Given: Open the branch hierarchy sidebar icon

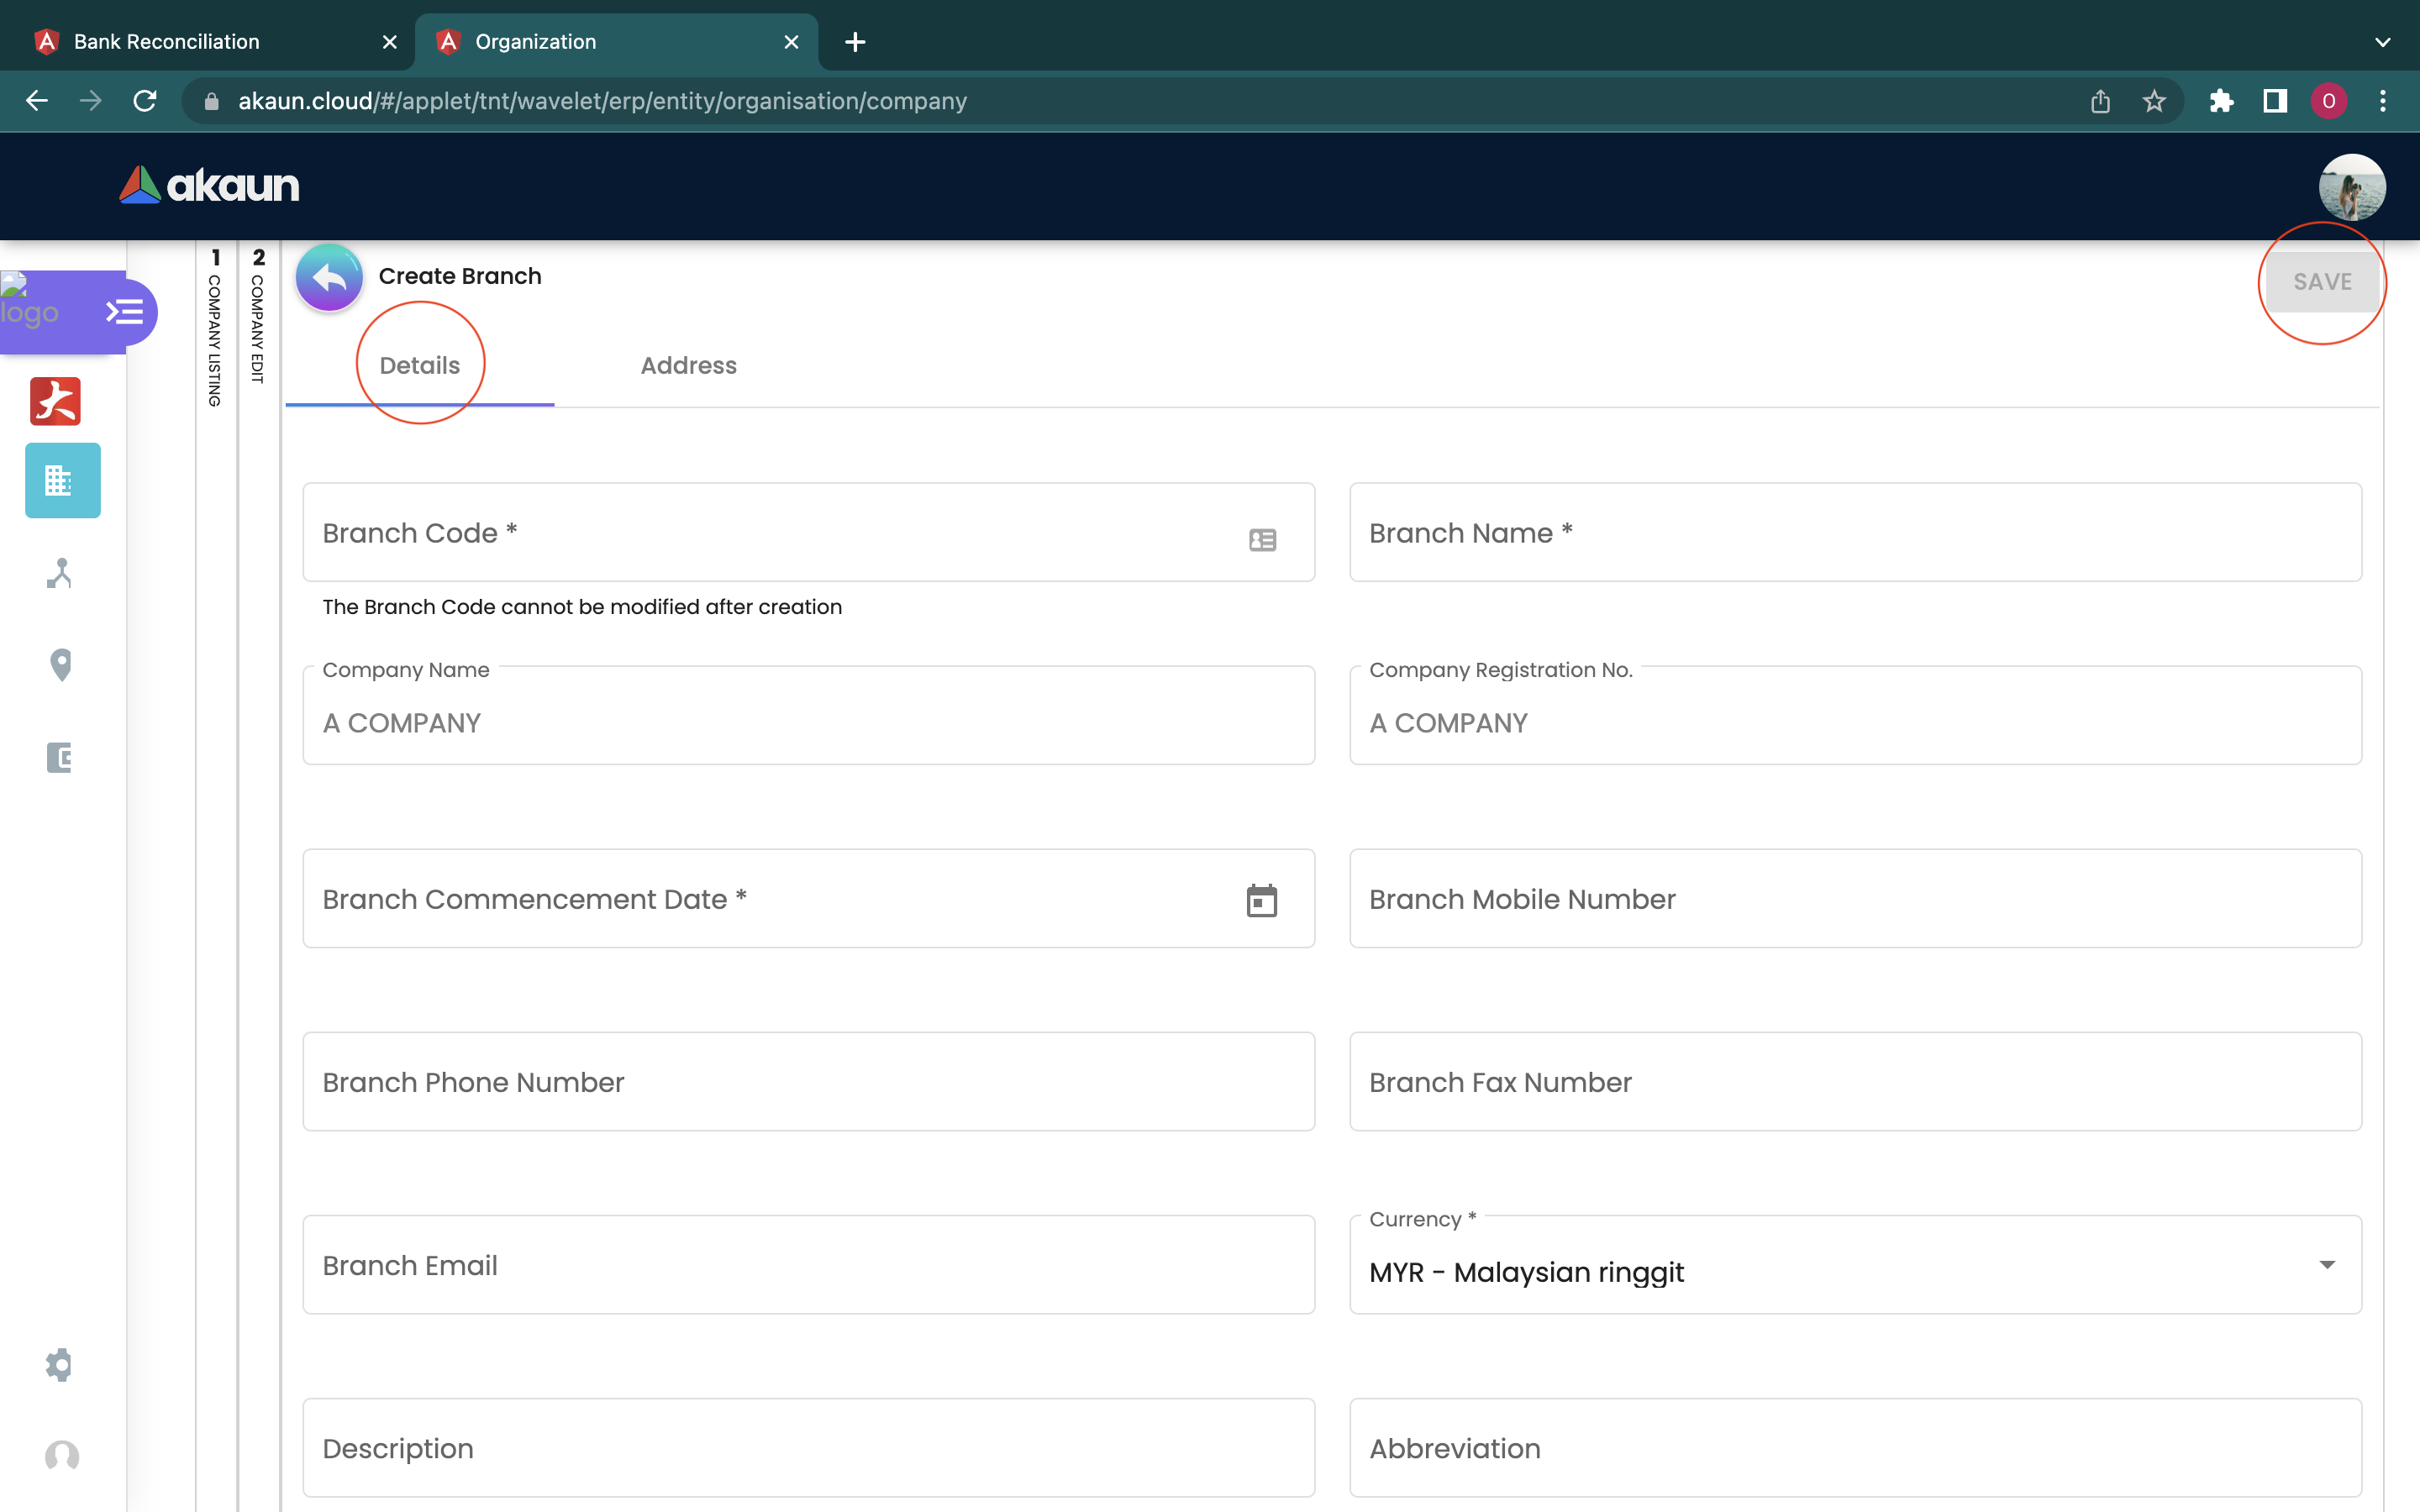Looking at the screenshot, I should (x=60, y=573).
